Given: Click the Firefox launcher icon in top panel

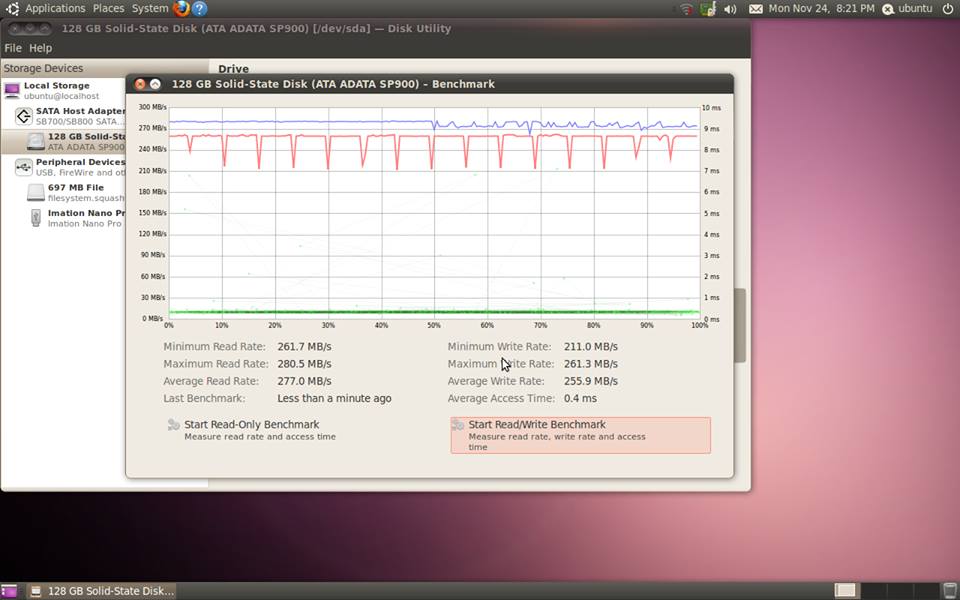Looking at the screenshot, I should pyautogui.click(x=181, y=9).
